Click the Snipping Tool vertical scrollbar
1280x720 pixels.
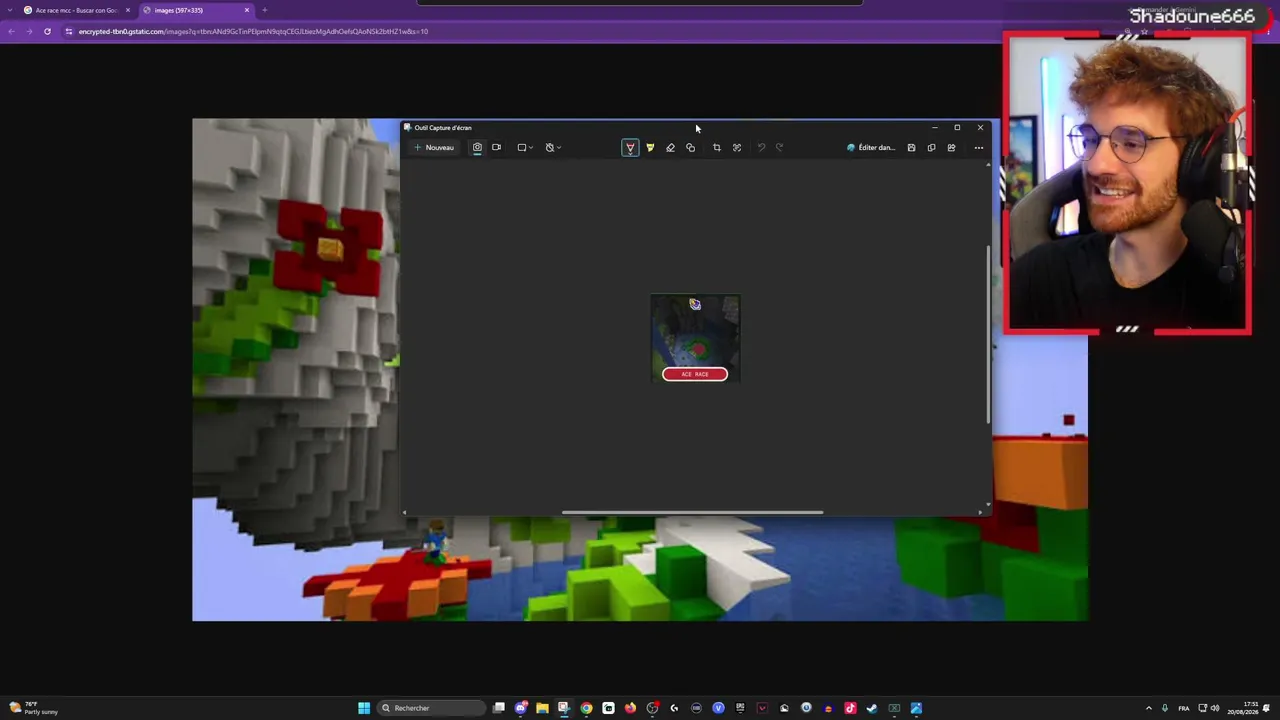coord(989,334)
